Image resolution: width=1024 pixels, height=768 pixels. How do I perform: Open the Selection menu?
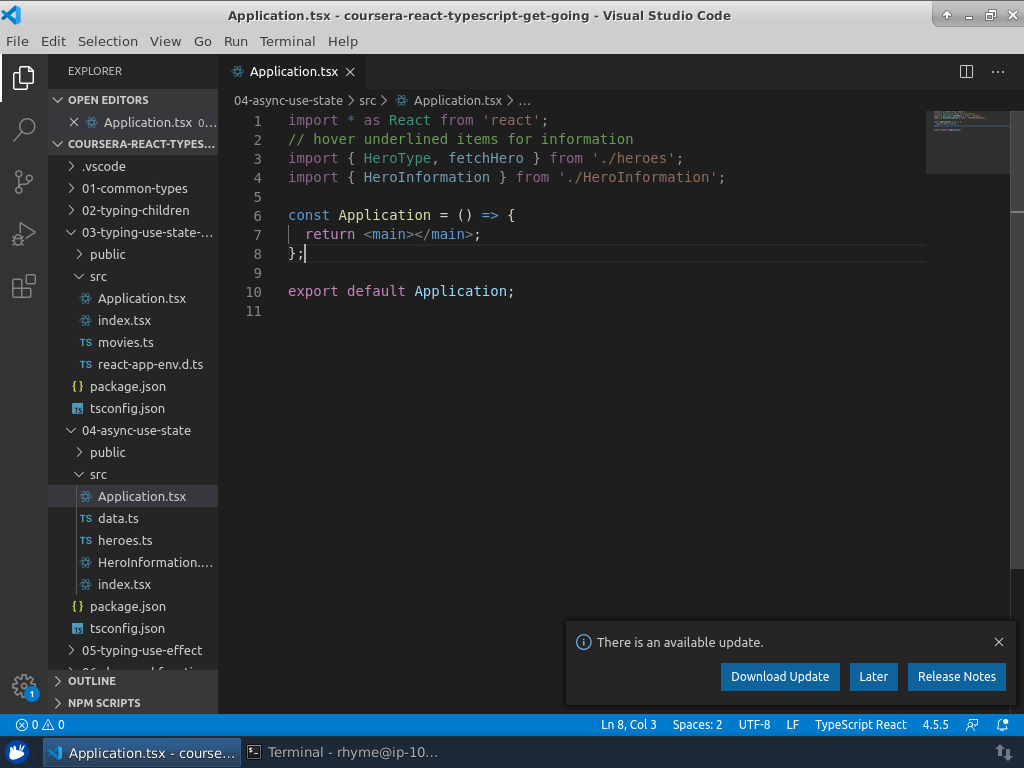click(108, 41)
